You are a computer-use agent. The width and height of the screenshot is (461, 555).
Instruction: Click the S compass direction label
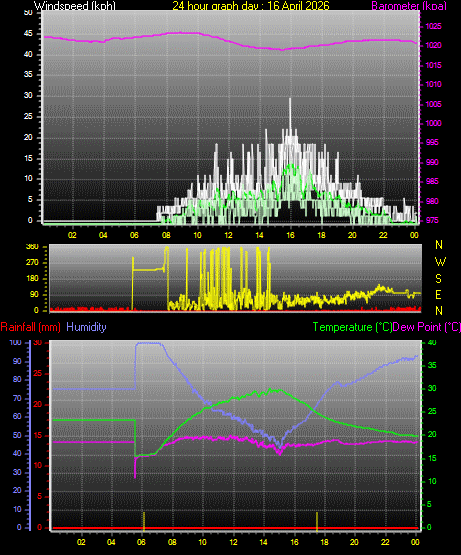coord(439,279)
